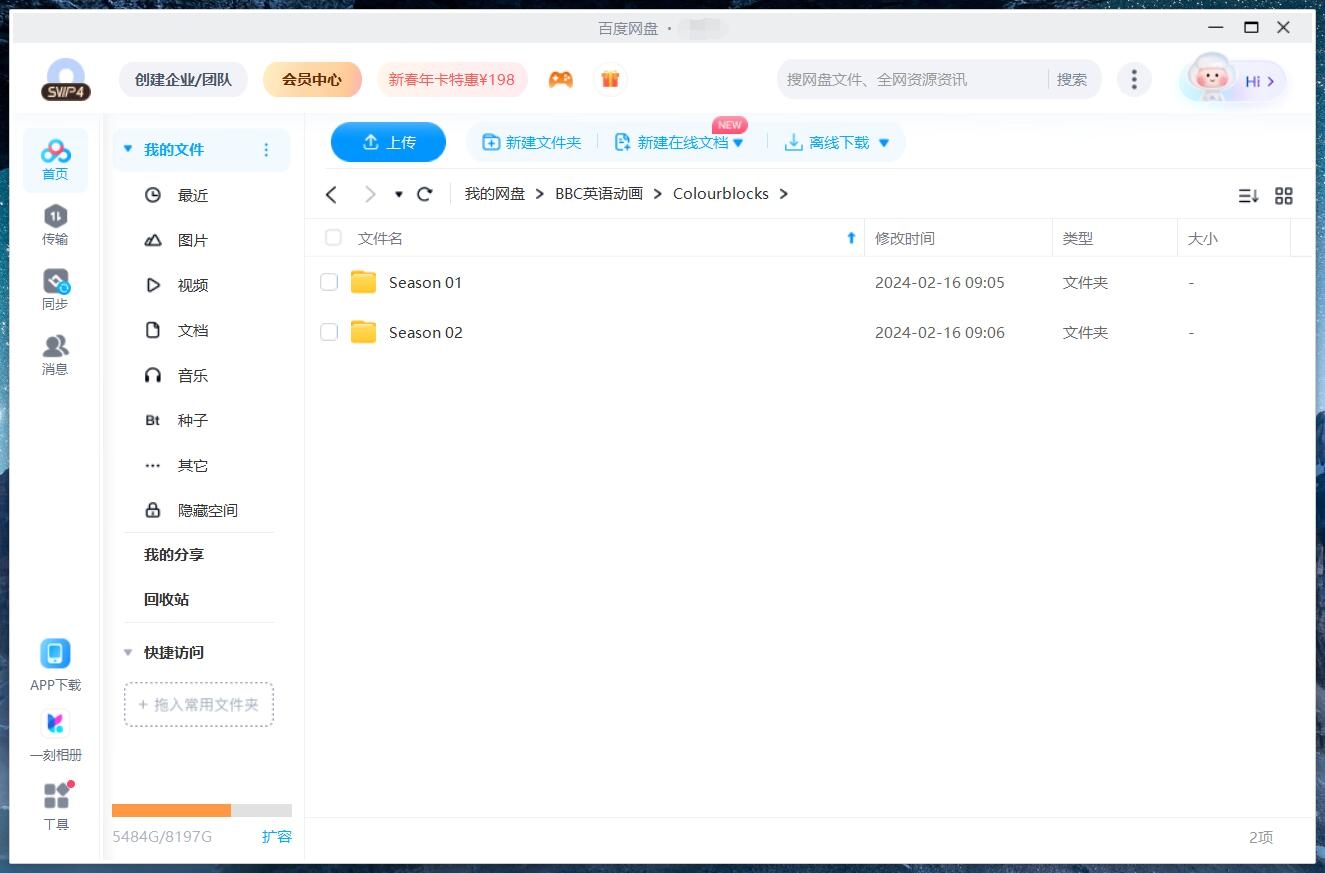Viewport: 1325px width, 873px height.
Task: Open 回收站 recycle bin
Action: pos(166,600)
